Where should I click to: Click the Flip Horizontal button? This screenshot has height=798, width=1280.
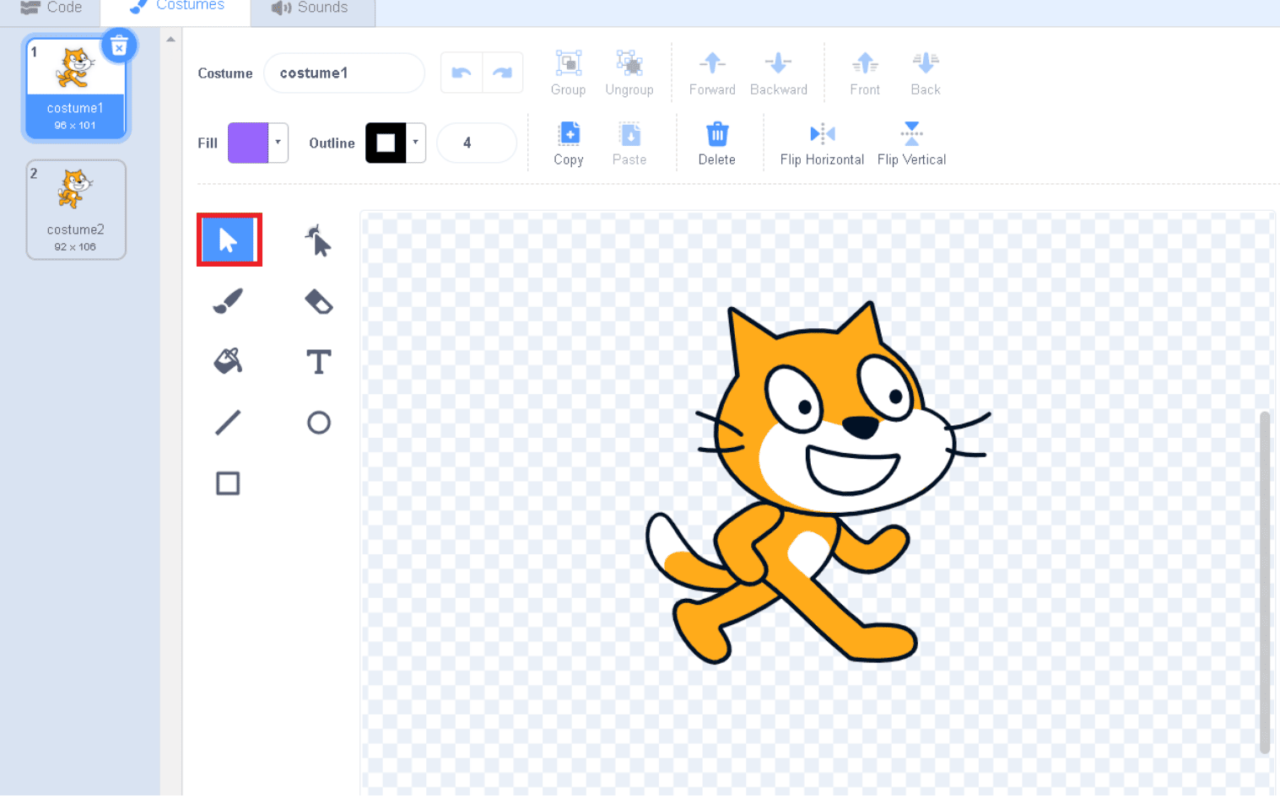pos(821,142)
